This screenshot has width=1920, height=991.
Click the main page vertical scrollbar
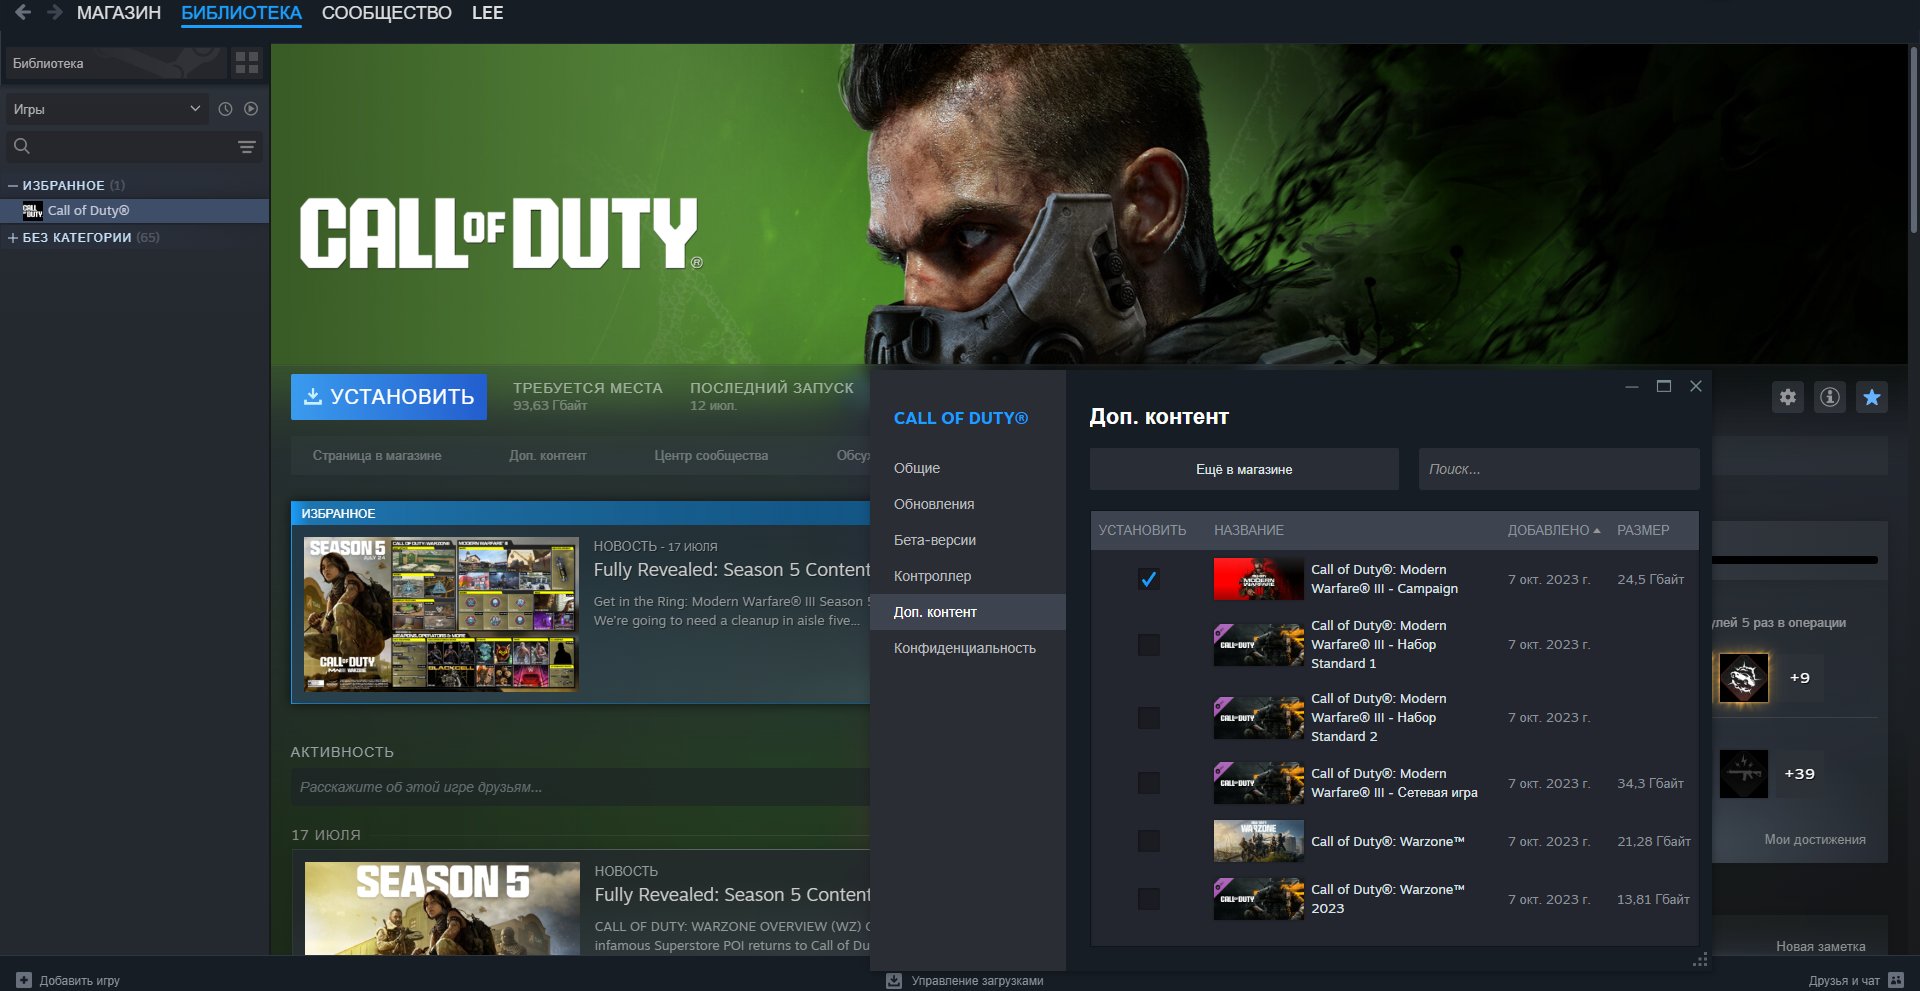click(x=1913, y=140)
